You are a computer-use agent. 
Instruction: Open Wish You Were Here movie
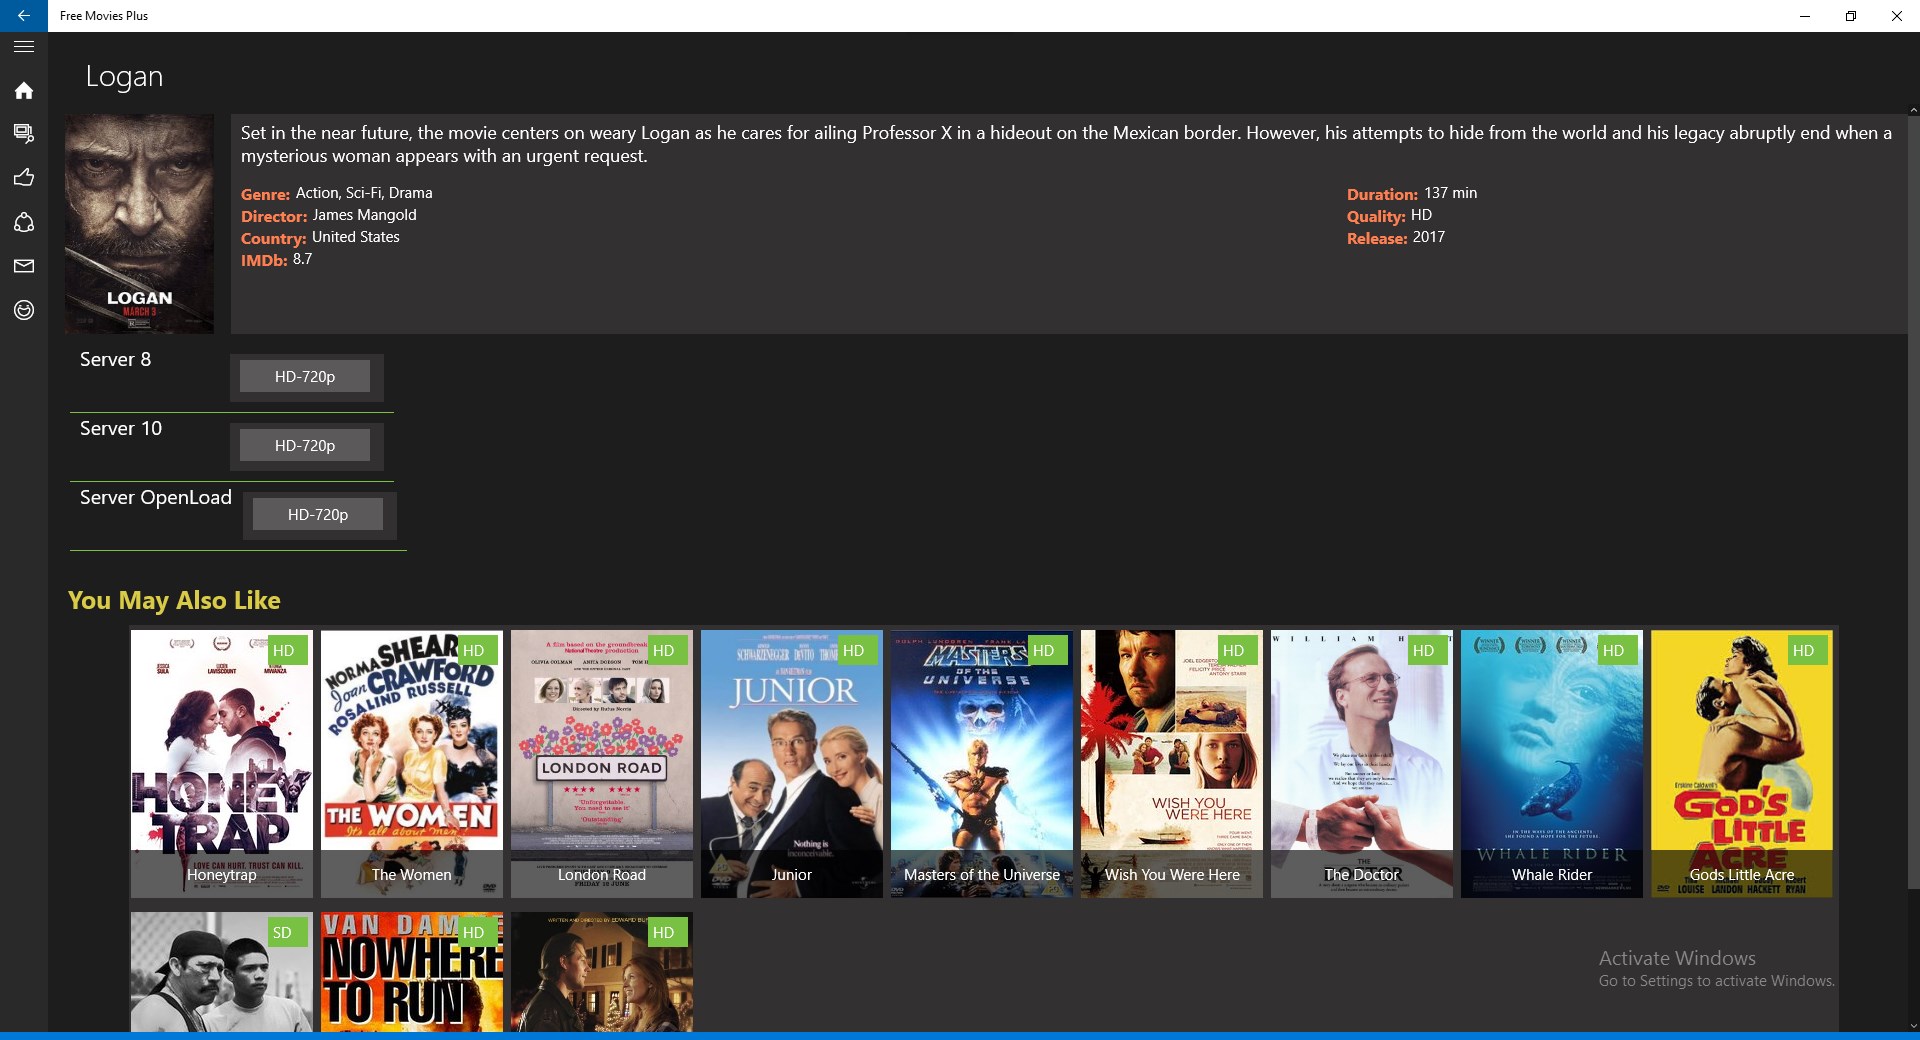click(1172, 763)
